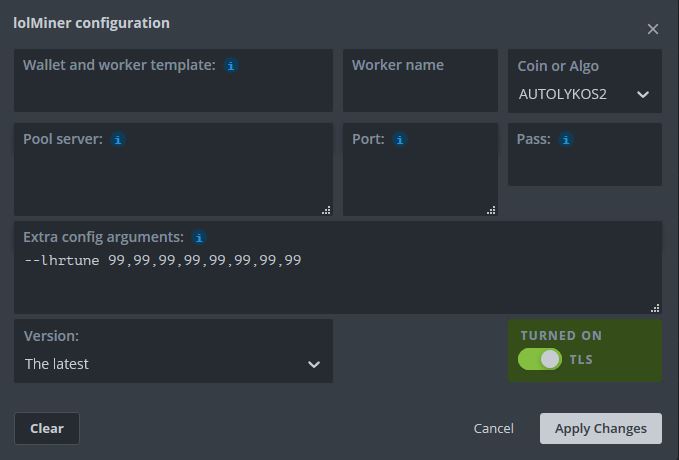Click Cancel to discard changes
679x460 pixels.
(494, 428)
